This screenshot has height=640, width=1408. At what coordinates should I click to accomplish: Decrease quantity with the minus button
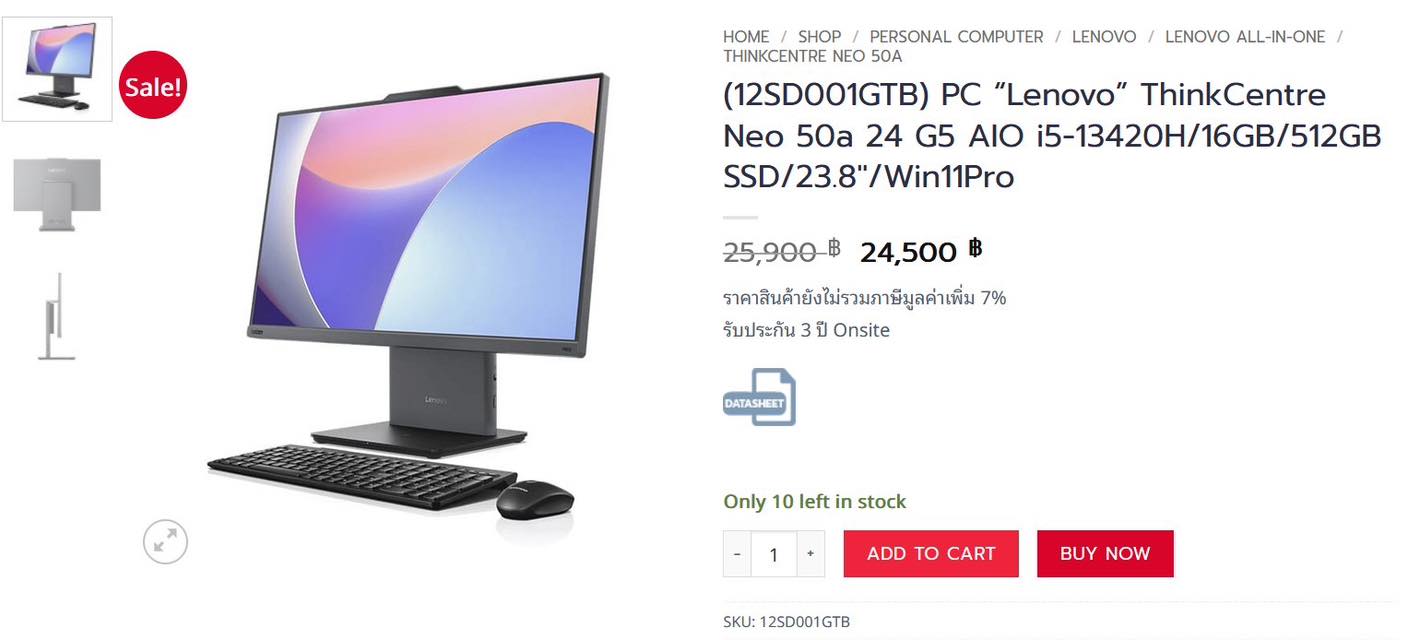click(x=737, y=554)
